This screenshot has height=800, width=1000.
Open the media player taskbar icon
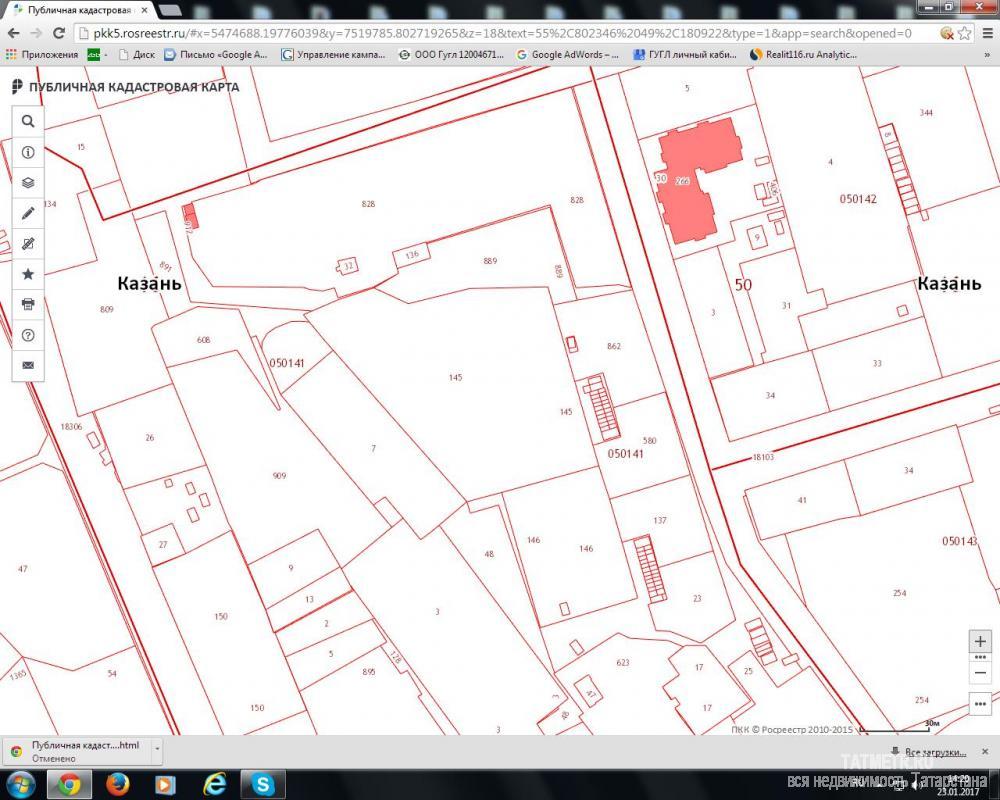(165, 784)
